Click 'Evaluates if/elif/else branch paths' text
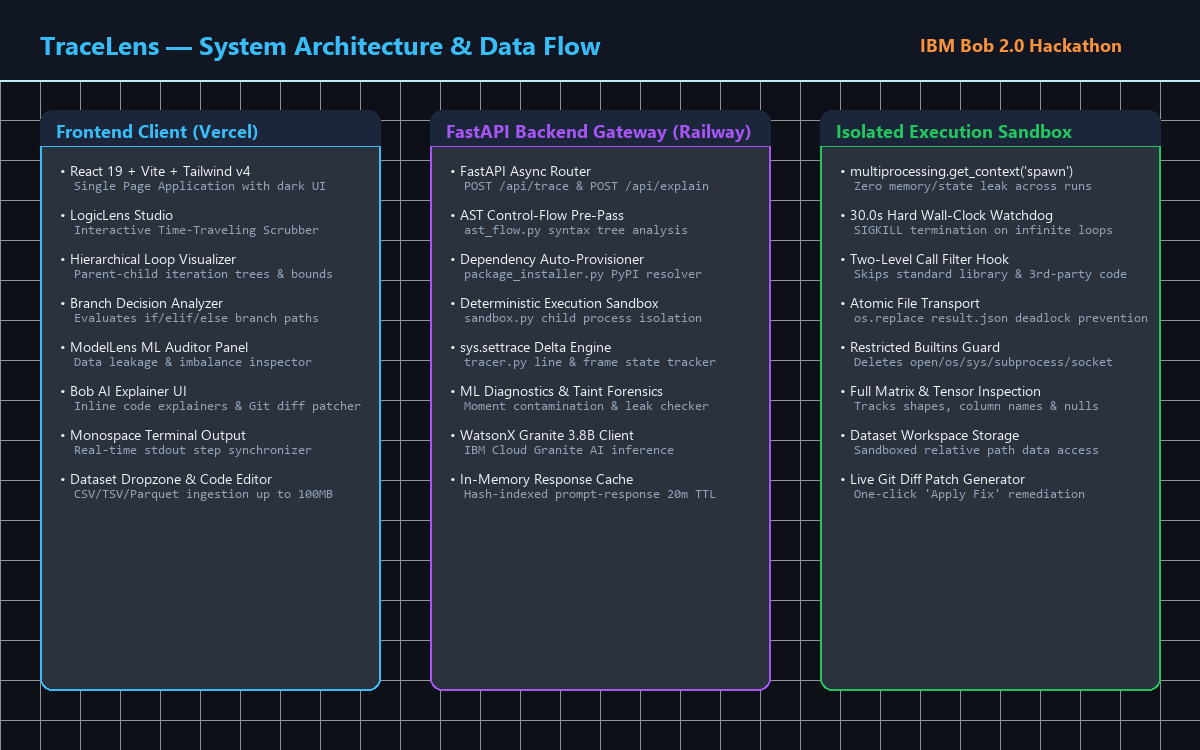The image size is (1200, 750). pos(196,318)
